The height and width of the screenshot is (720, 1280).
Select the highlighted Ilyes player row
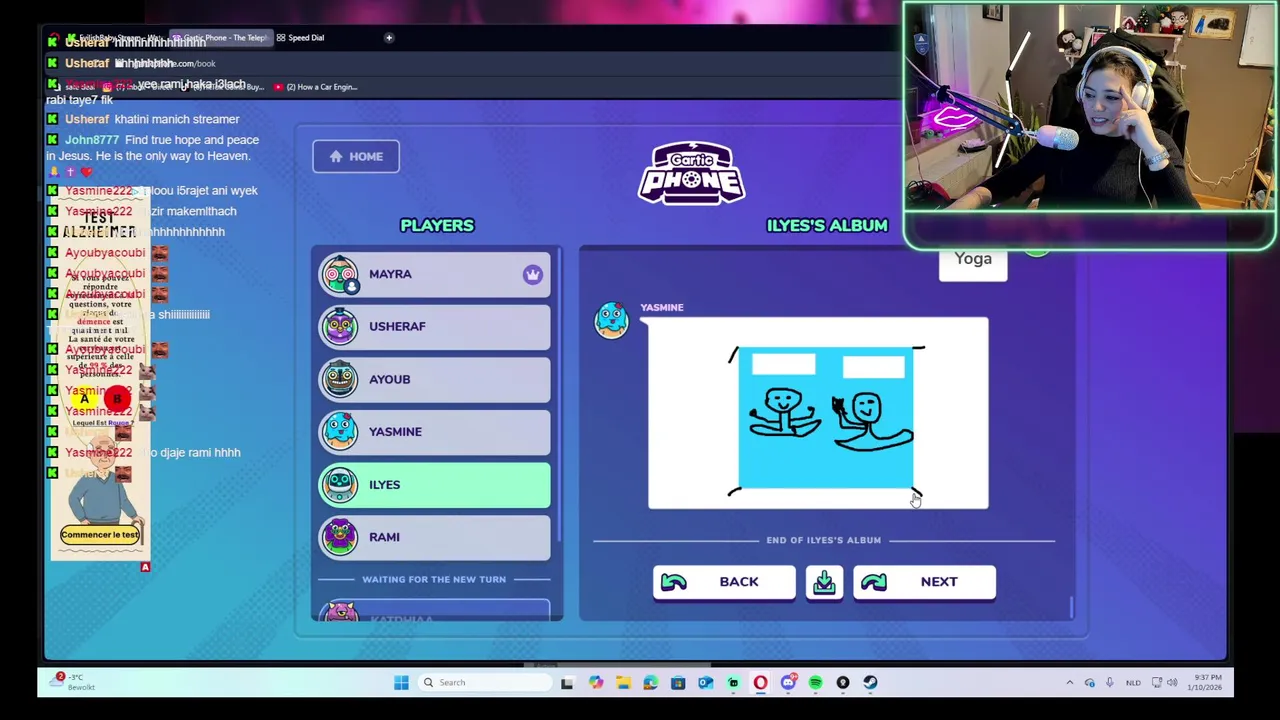click(434, 484)
